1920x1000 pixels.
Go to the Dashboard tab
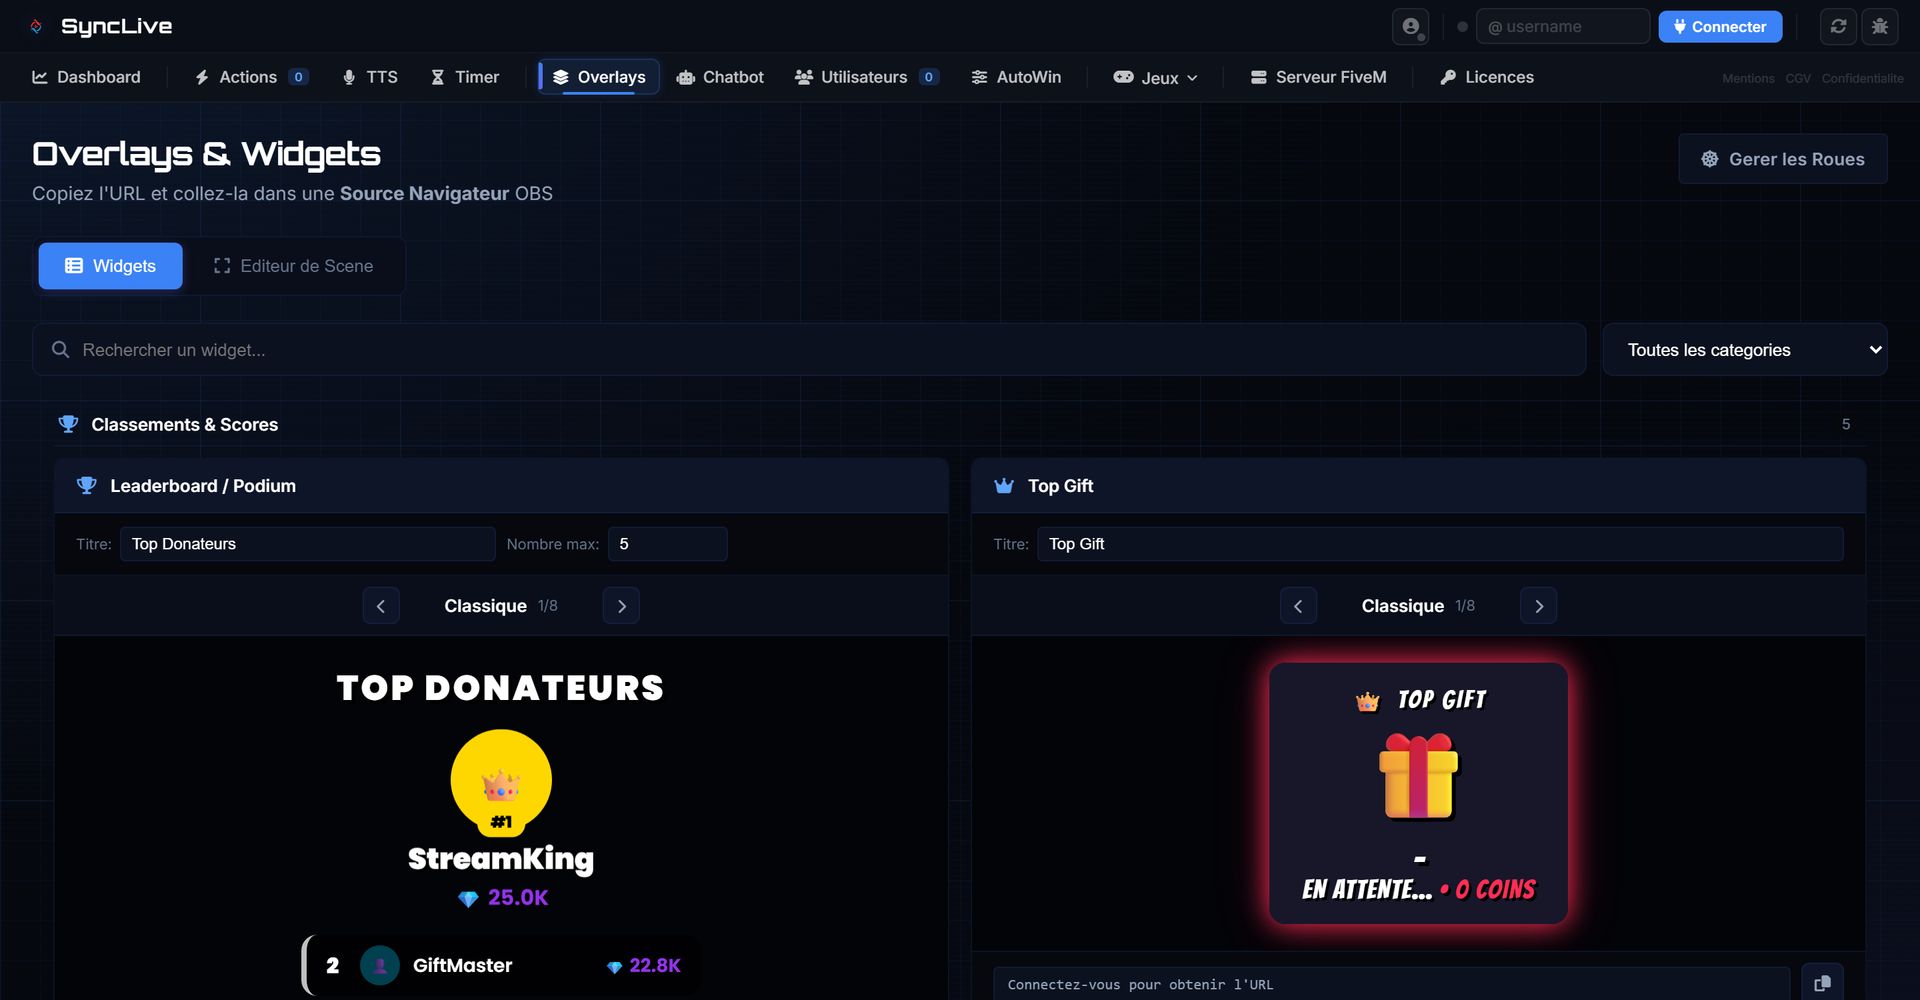(x=87, y=77)
